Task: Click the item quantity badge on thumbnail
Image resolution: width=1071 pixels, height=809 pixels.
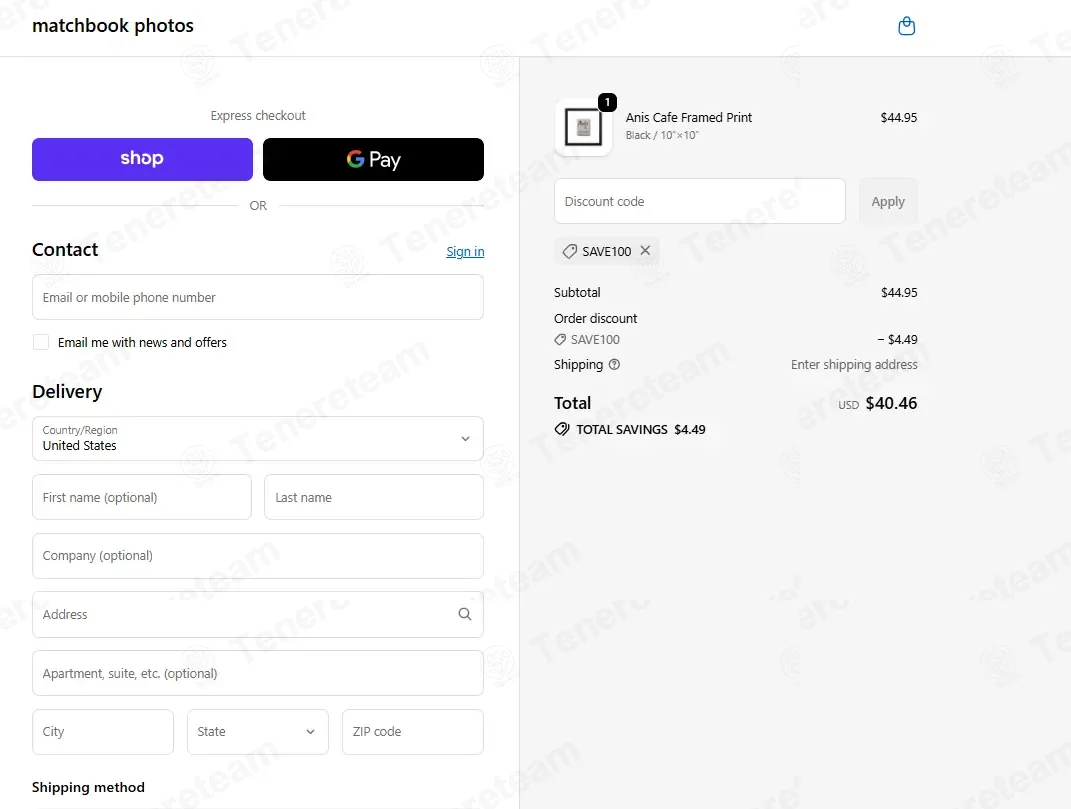Action: coord(607,102)
